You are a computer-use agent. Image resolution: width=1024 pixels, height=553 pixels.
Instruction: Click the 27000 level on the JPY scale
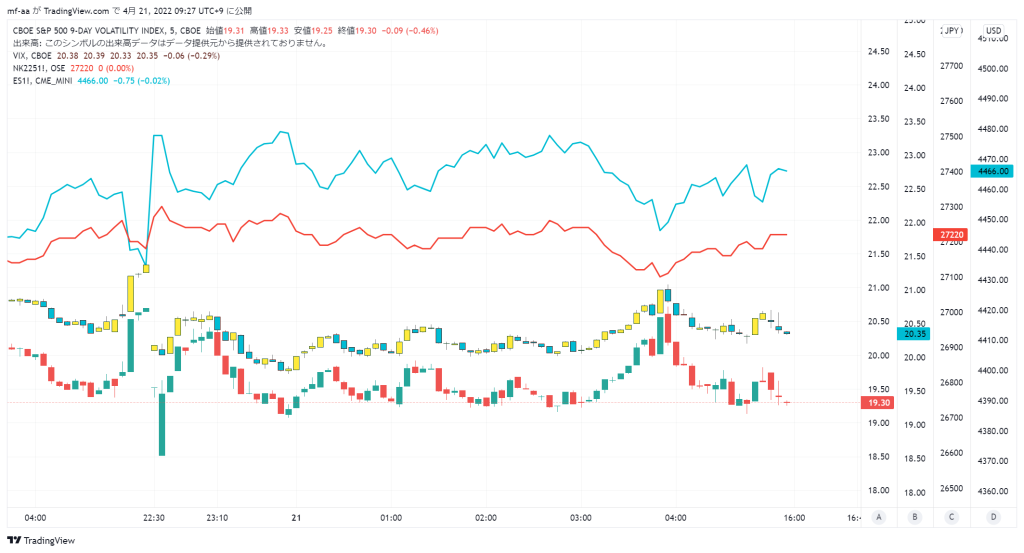[x=952, y=312]
